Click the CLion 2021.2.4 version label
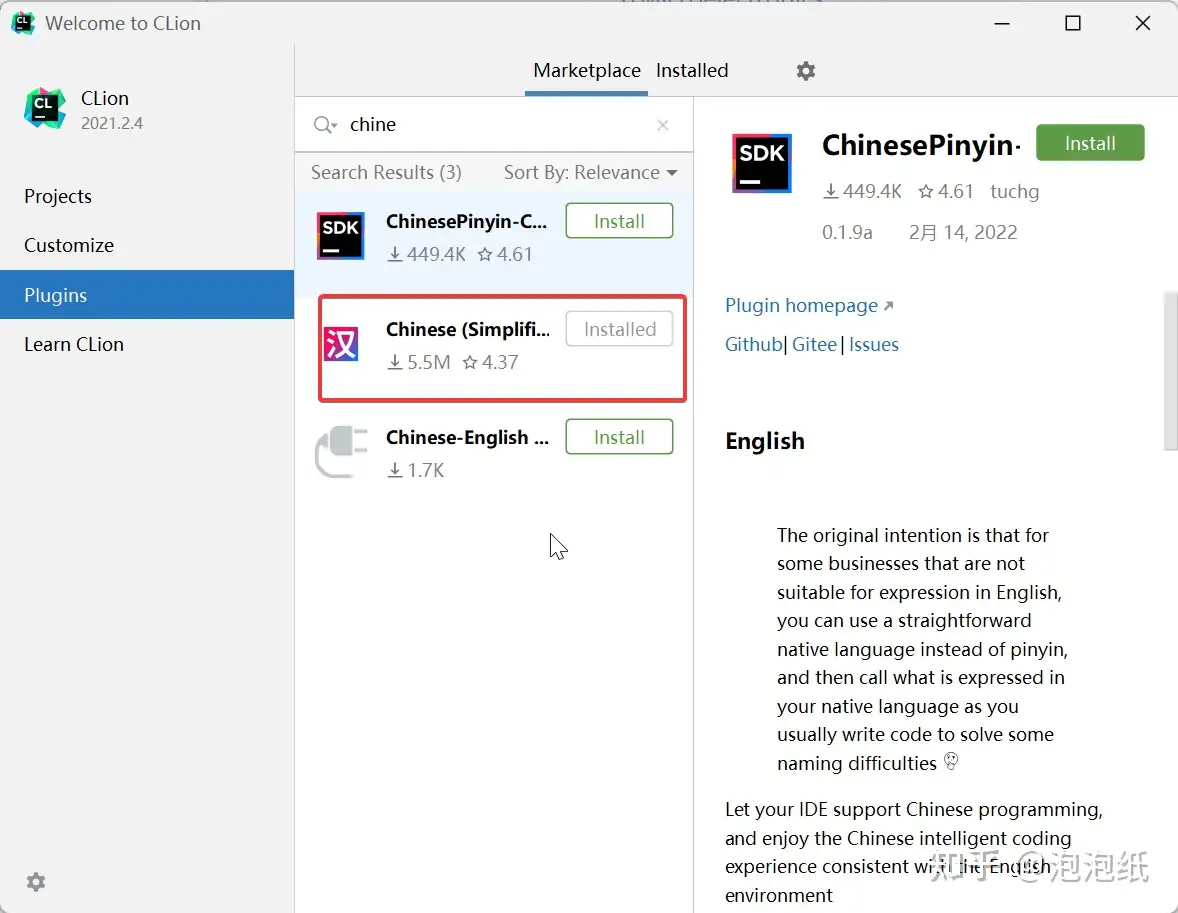This screenshot has height=913, width=1178. (112, 123)
